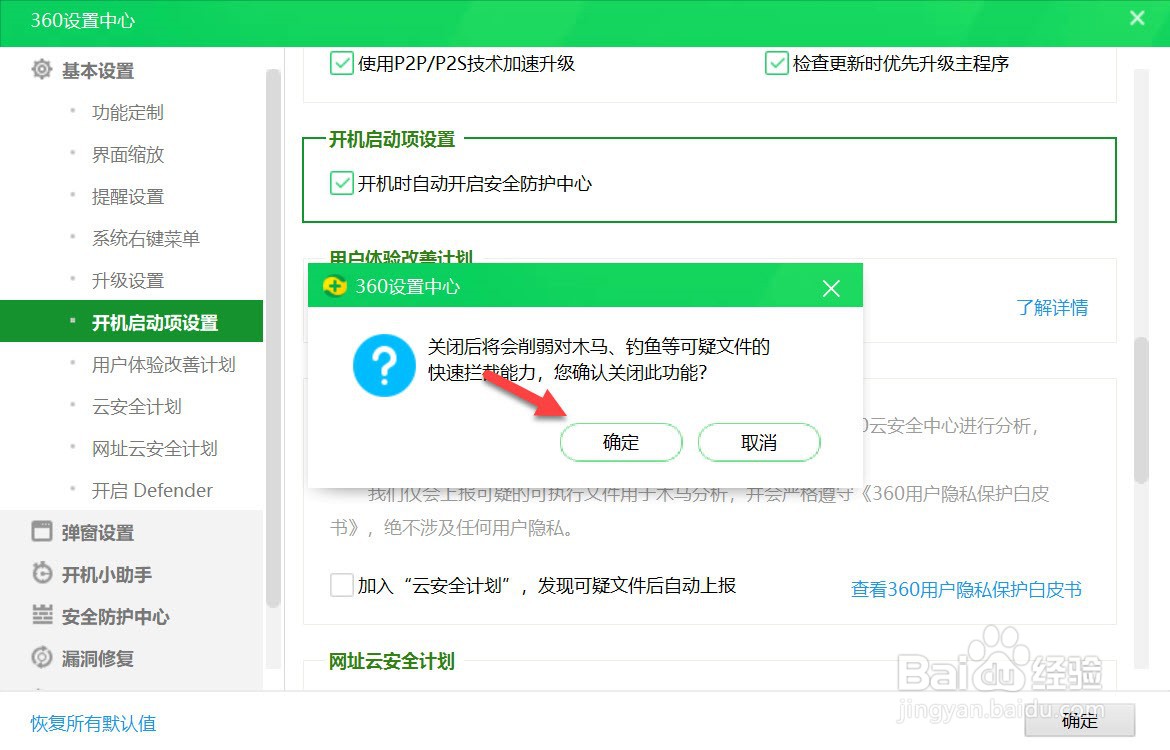The height and width of the screenshot is (750, 1170).
Task: Toggle 检查更新时优先升级主程序 checkbox
Action: pyautogui.click(x=776, y=63)
